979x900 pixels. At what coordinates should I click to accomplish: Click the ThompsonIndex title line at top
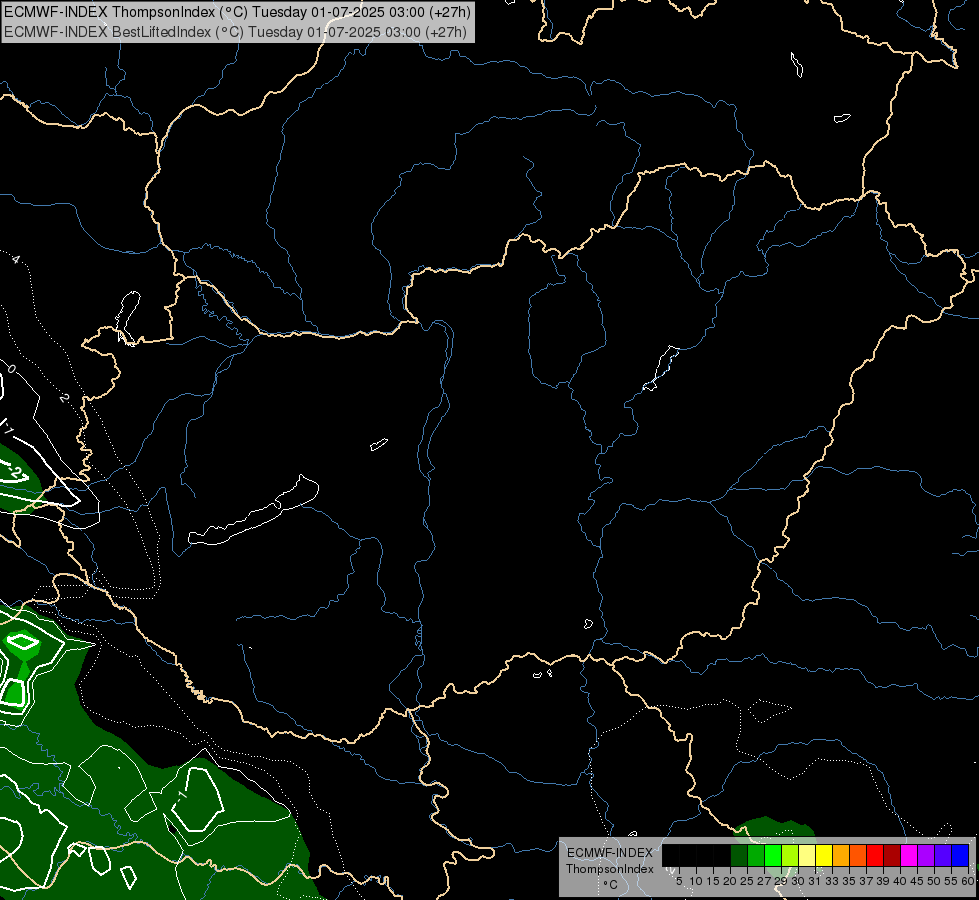pos(237,11)
